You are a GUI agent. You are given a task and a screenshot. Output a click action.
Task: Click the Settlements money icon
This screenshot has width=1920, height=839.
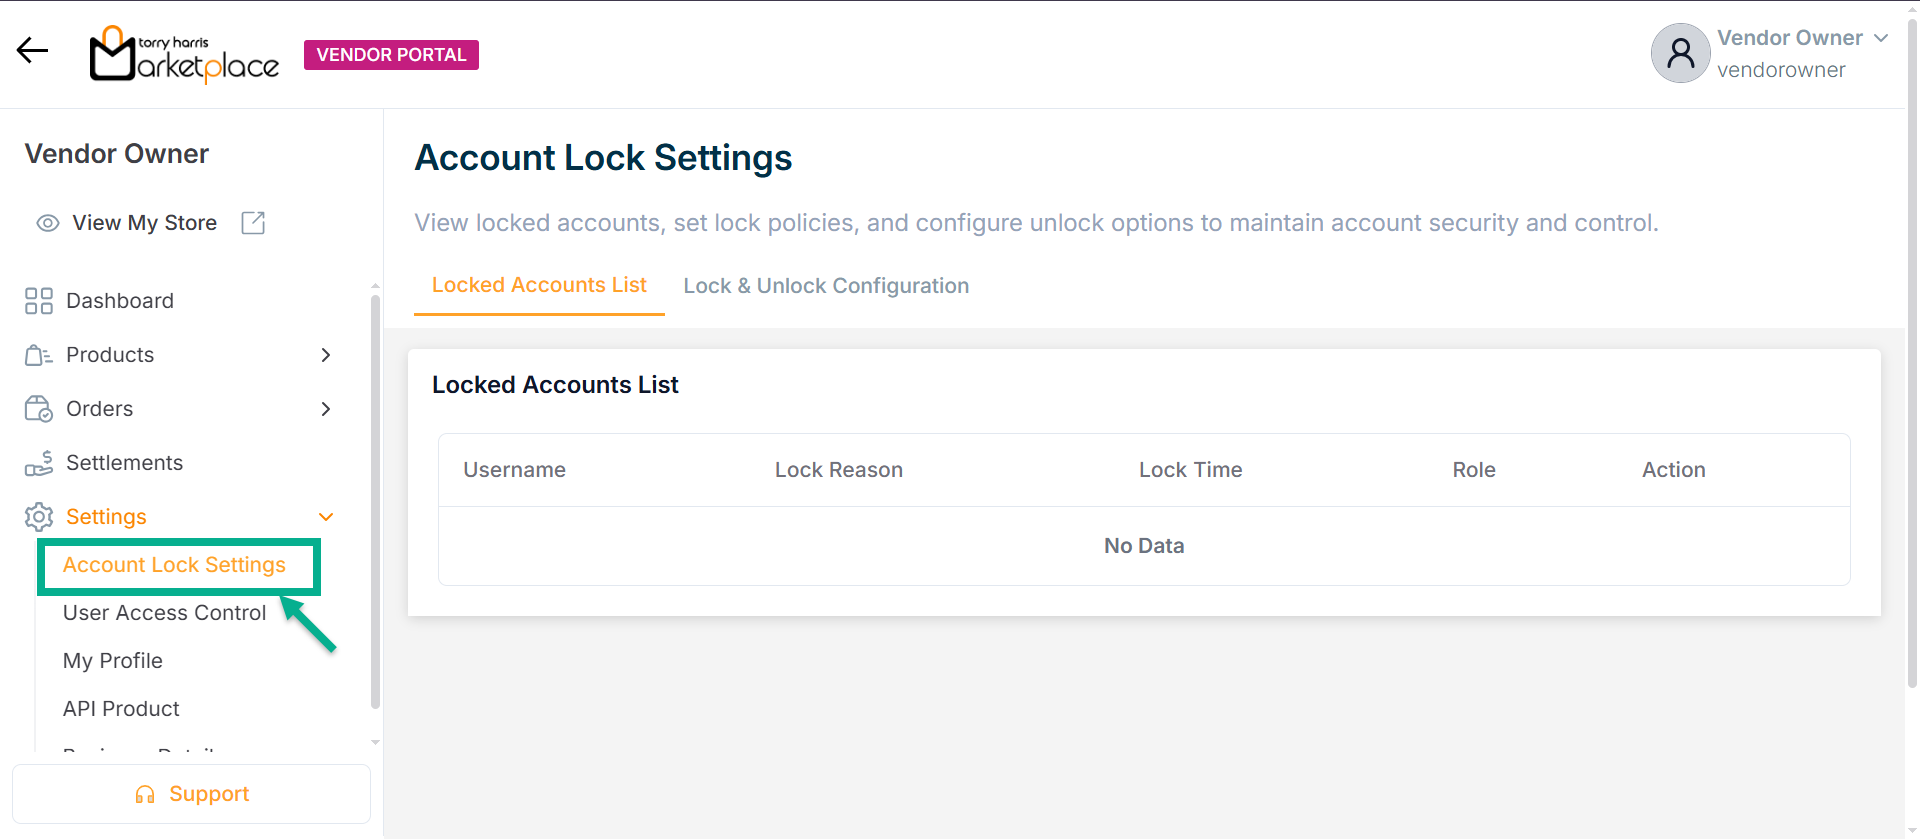tap(39, 463)
